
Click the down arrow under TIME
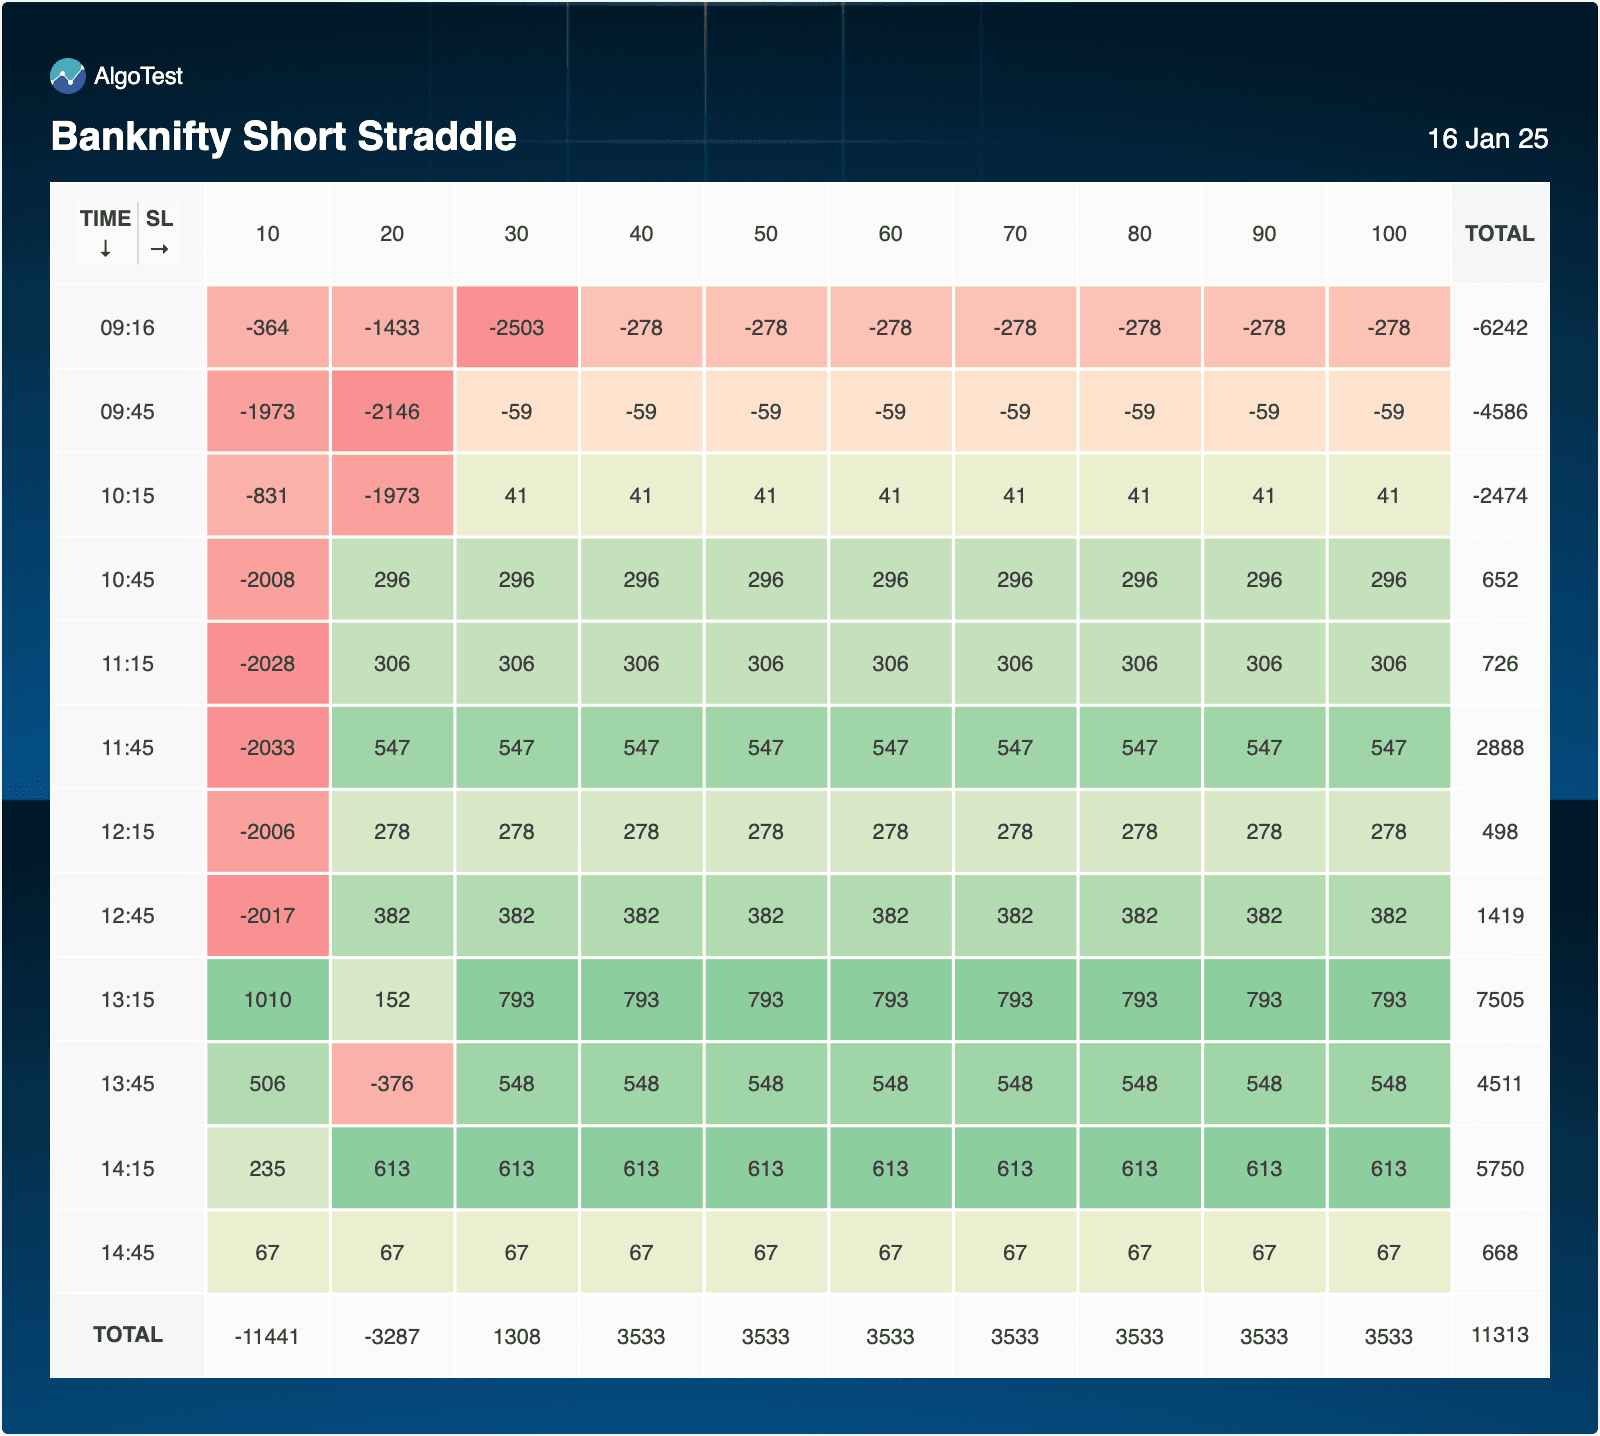point(105,249)
